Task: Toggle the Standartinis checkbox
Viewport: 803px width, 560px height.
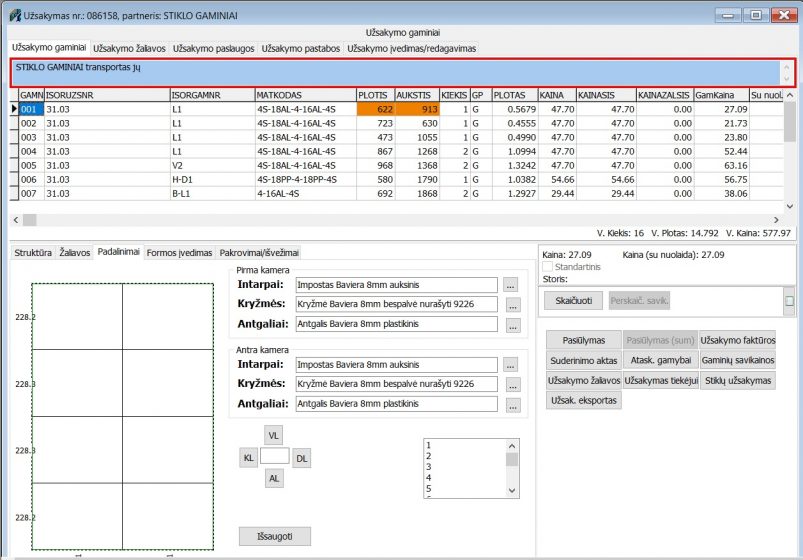Action: pos(545,267)
